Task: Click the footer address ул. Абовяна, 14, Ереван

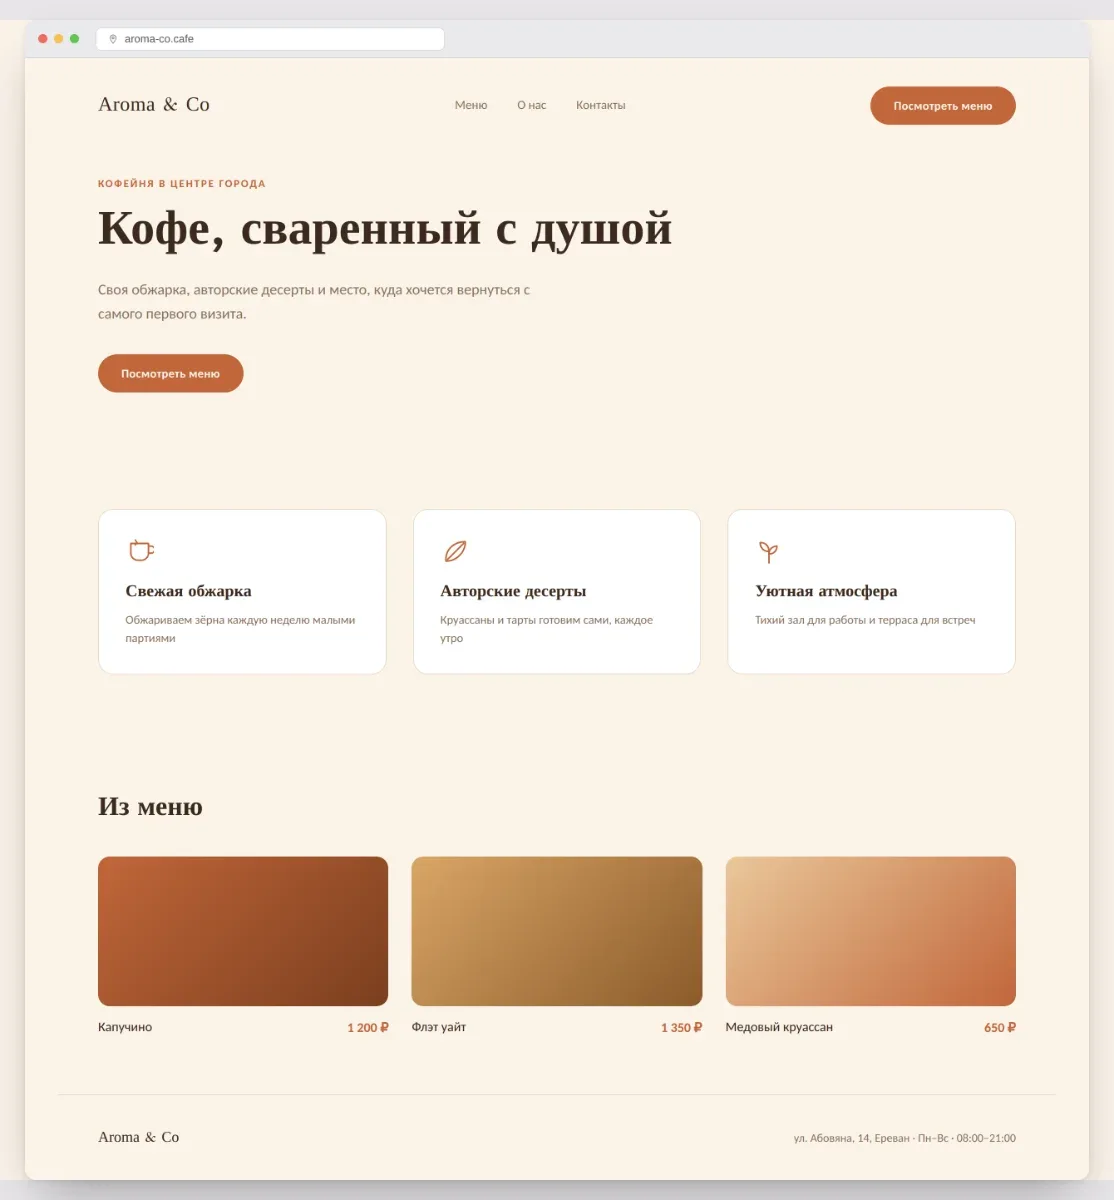Action: tap(852, 1138)
